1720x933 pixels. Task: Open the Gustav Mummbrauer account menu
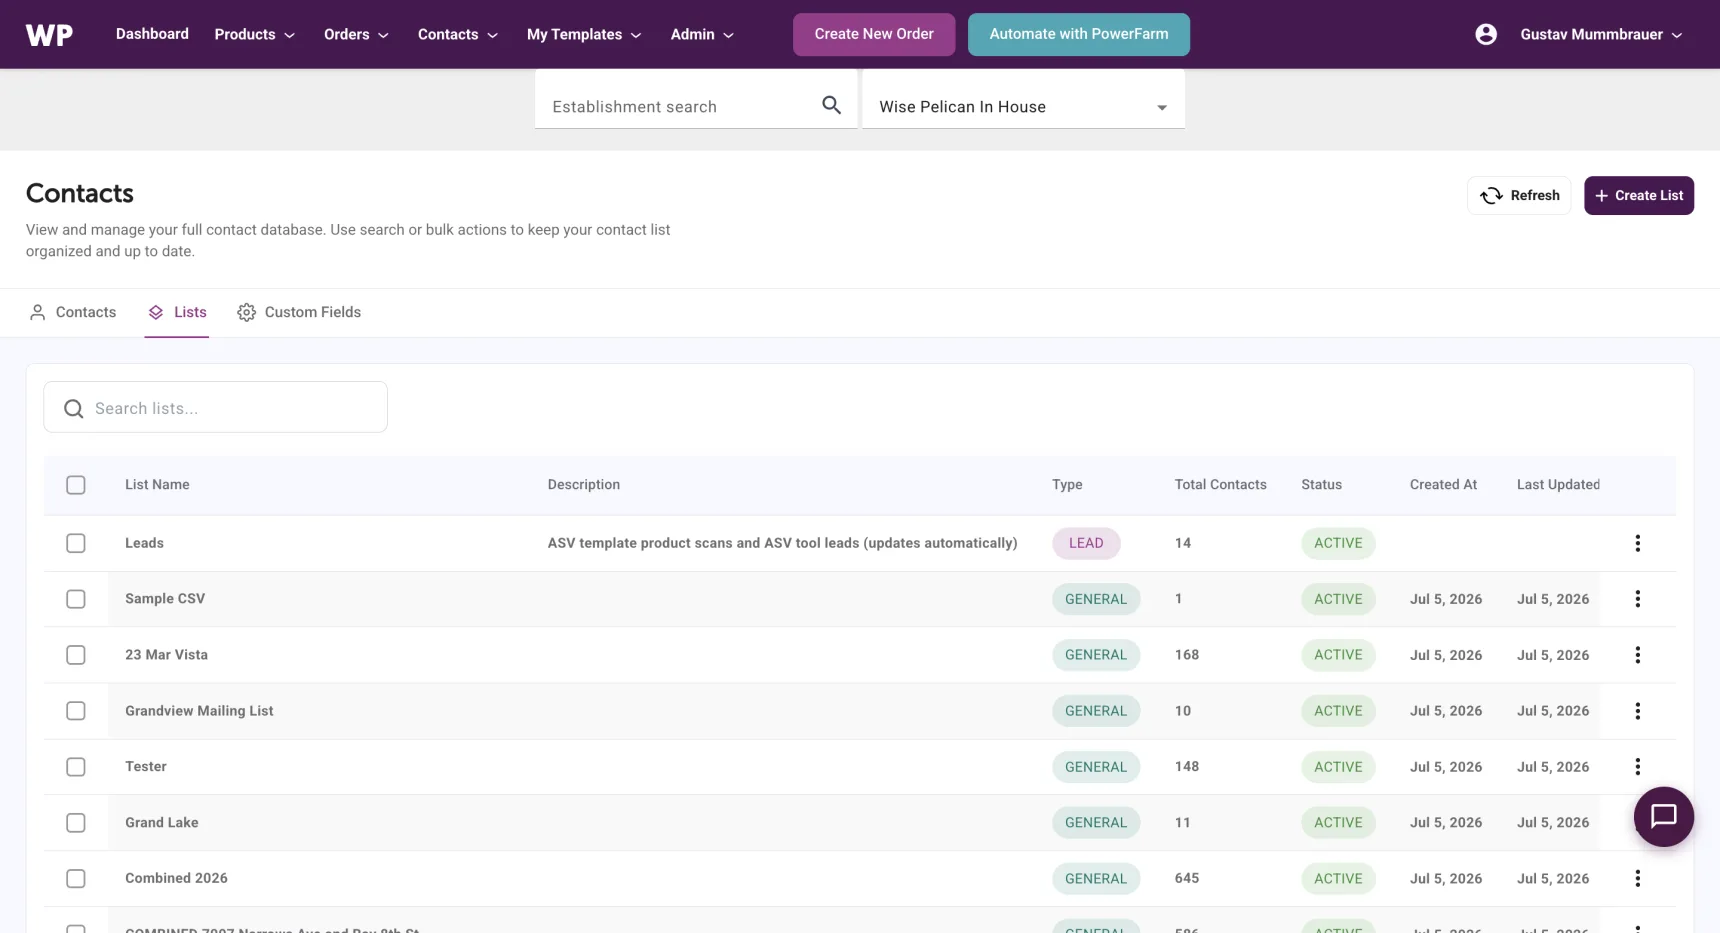click(x=1601, y=34)
